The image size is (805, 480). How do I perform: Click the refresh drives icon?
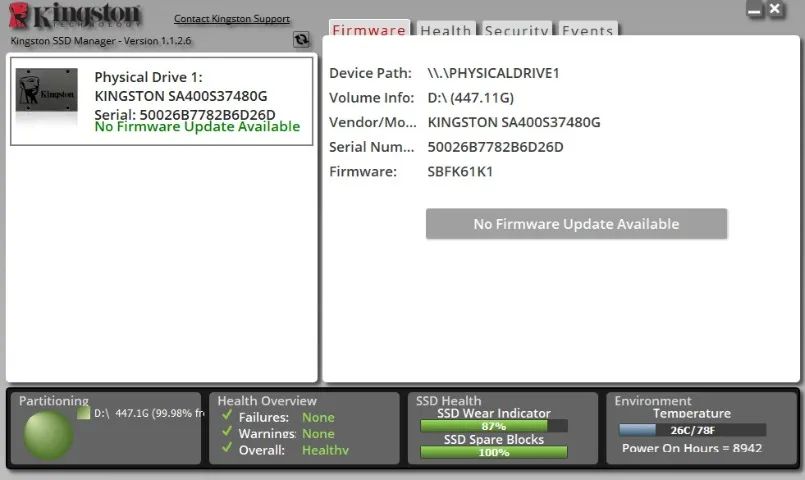click(301, 39)
